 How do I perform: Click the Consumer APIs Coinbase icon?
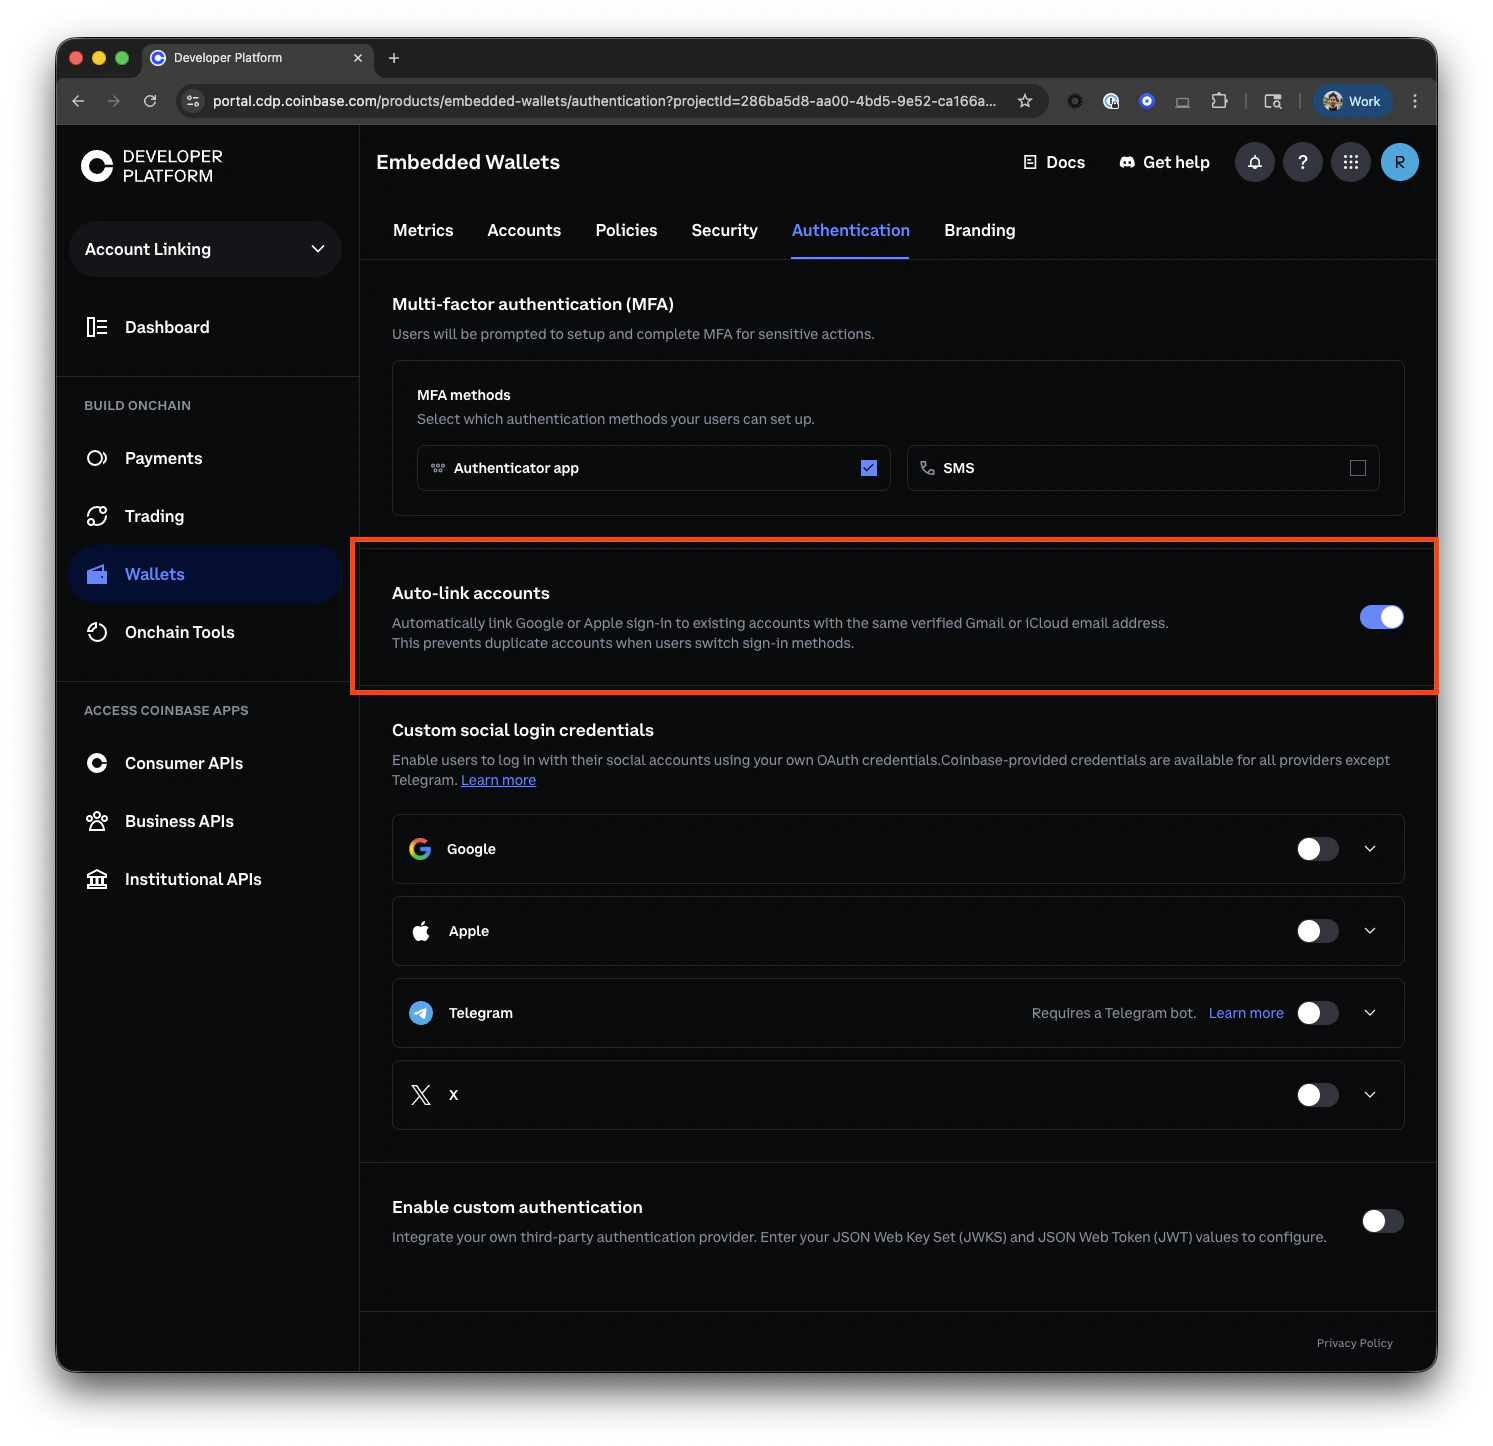(97, 762)
